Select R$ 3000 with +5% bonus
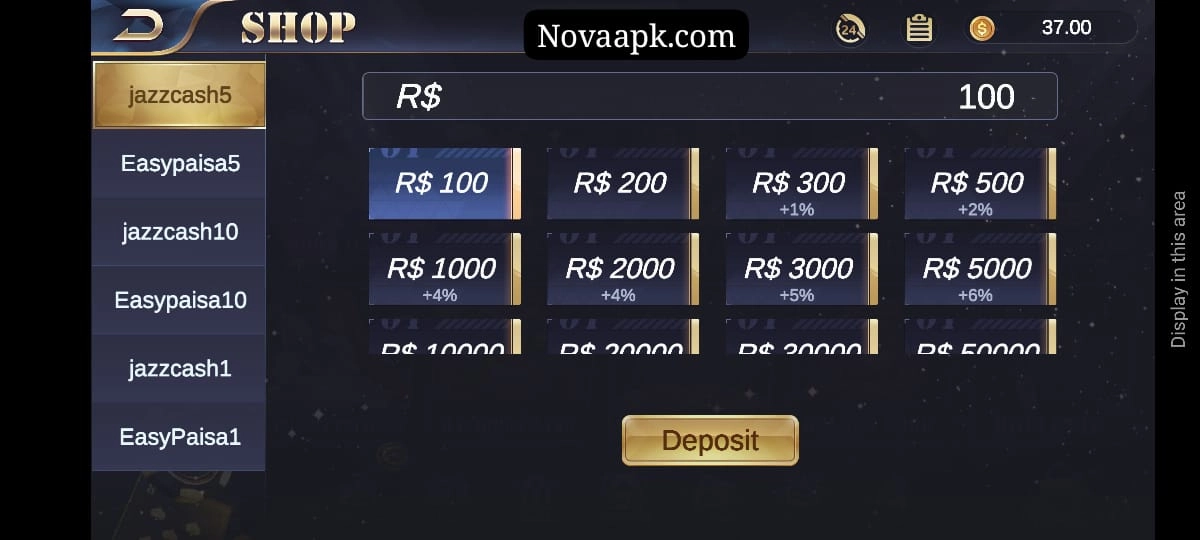The image size is (1200, 540). 802,269
